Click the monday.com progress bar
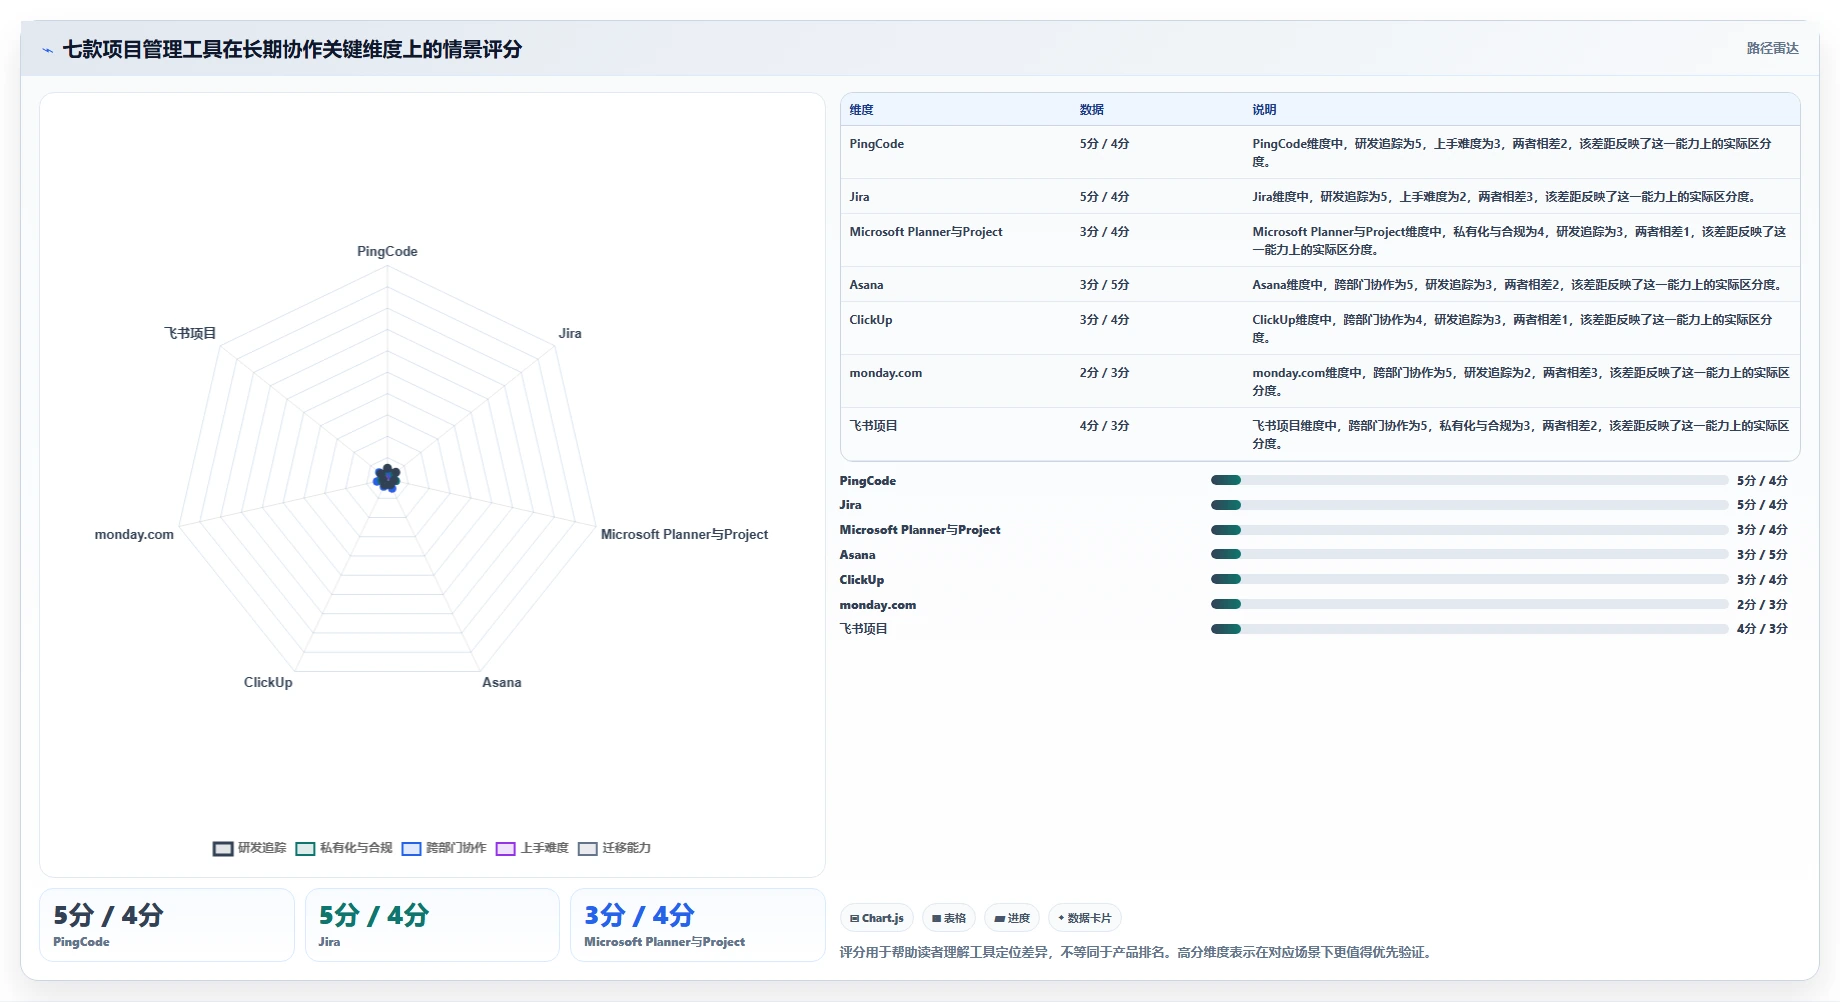The height and width of the screenshot is (1002, 1840). click(x=1469, y=604)
